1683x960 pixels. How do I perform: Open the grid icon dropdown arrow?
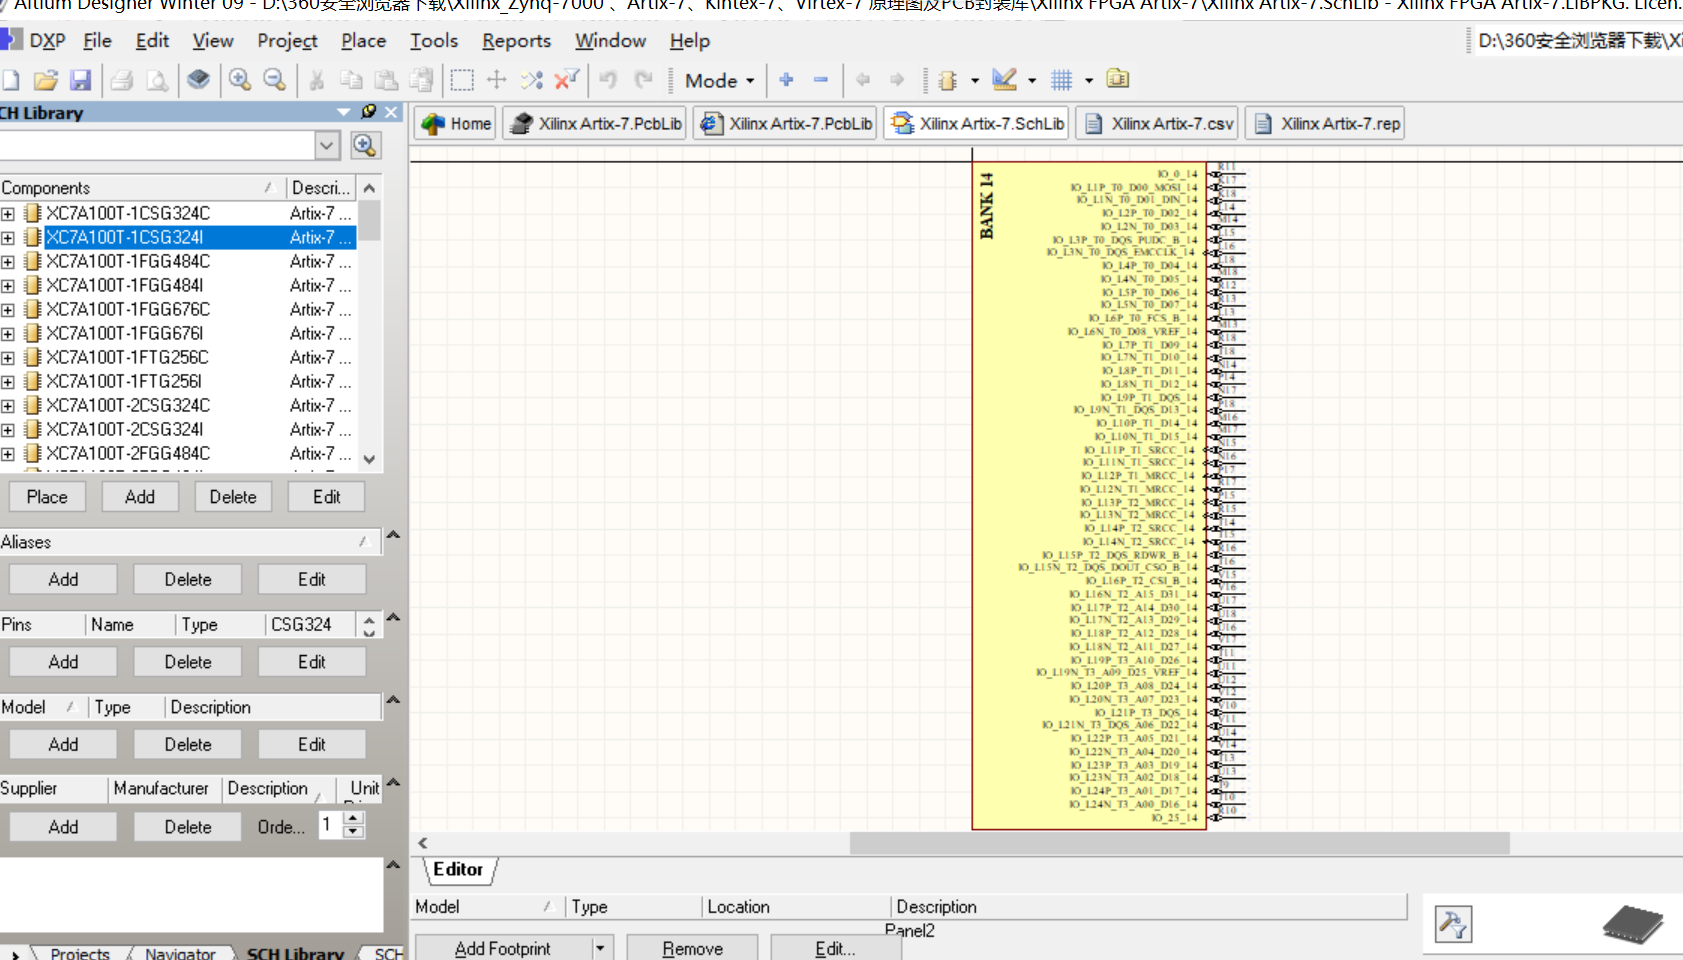pyautogui.click(x=1088, y=81)
